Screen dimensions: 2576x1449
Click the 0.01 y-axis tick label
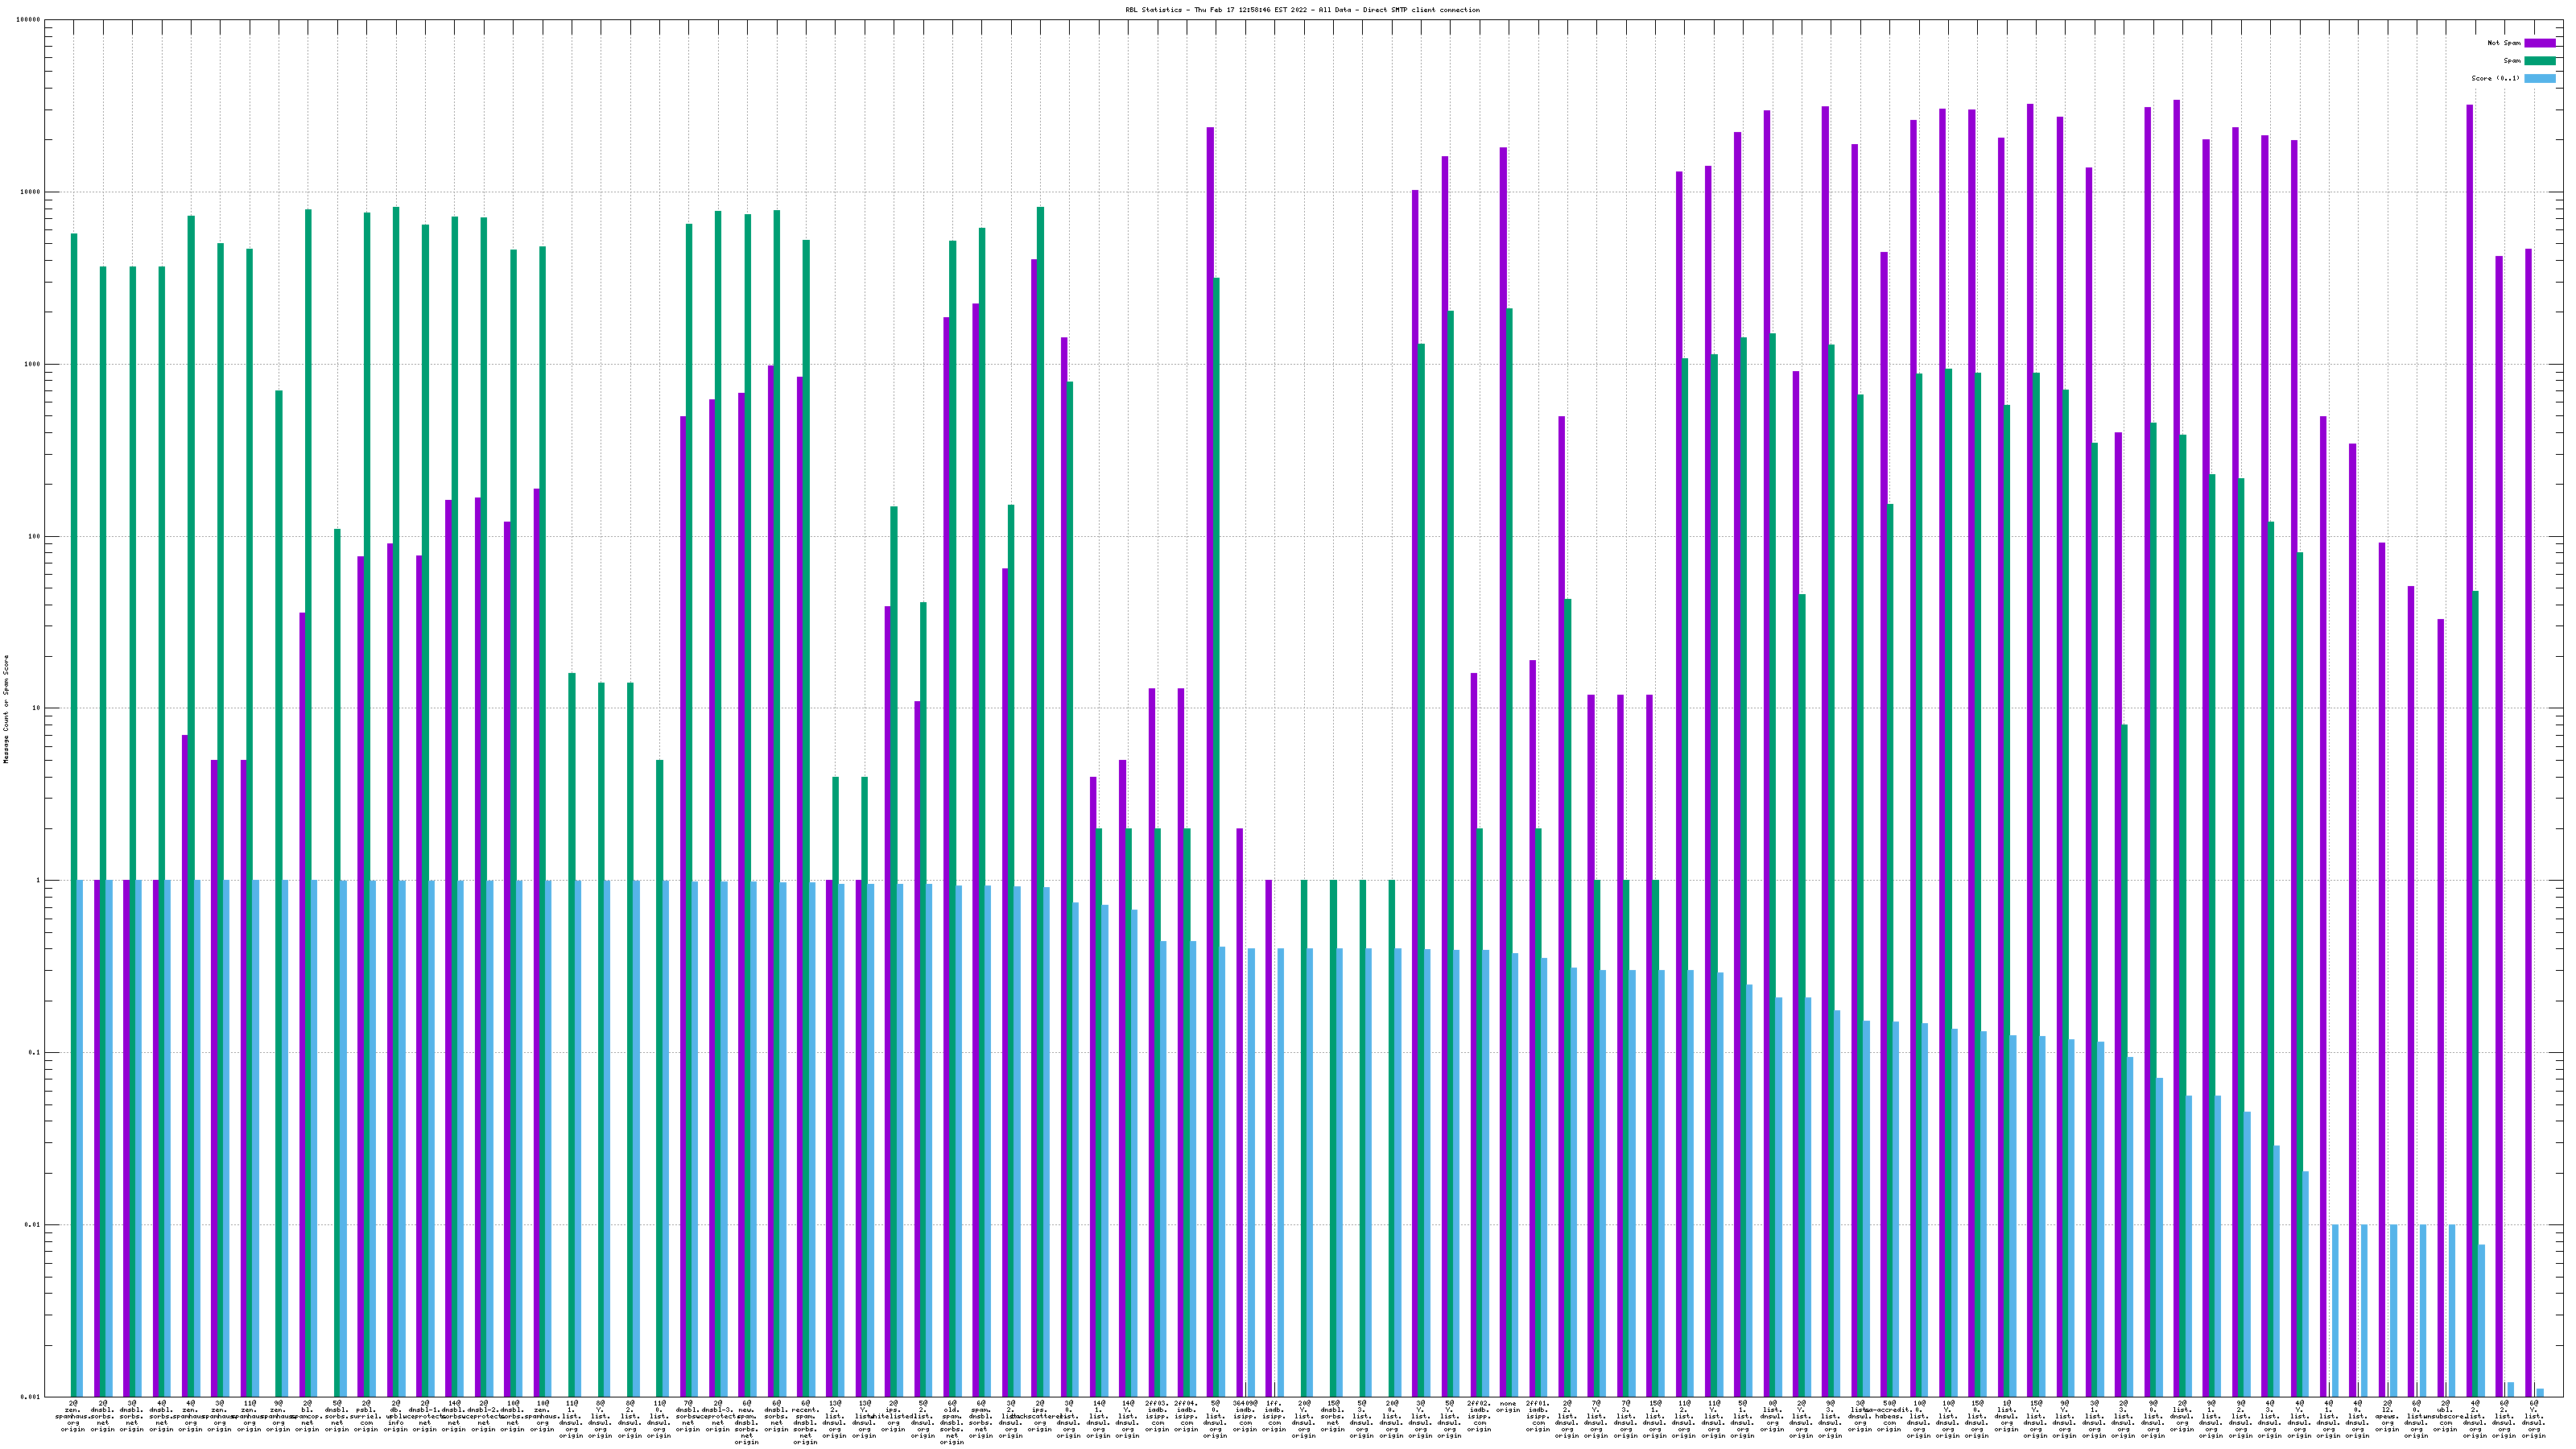32,1225
